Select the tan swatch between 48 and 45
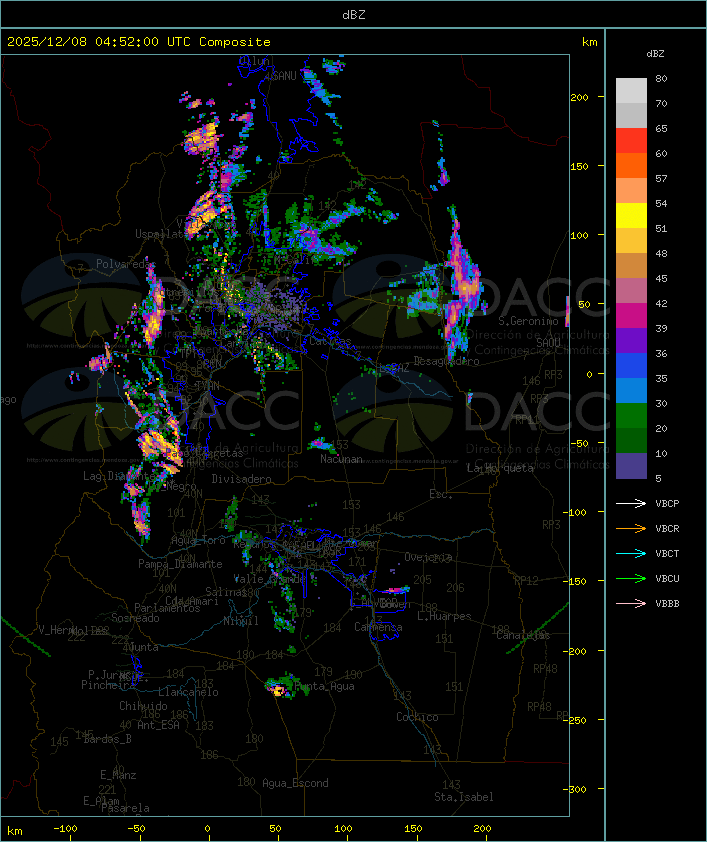This screenshot has width=707, height=842. [x=631, y=265]
